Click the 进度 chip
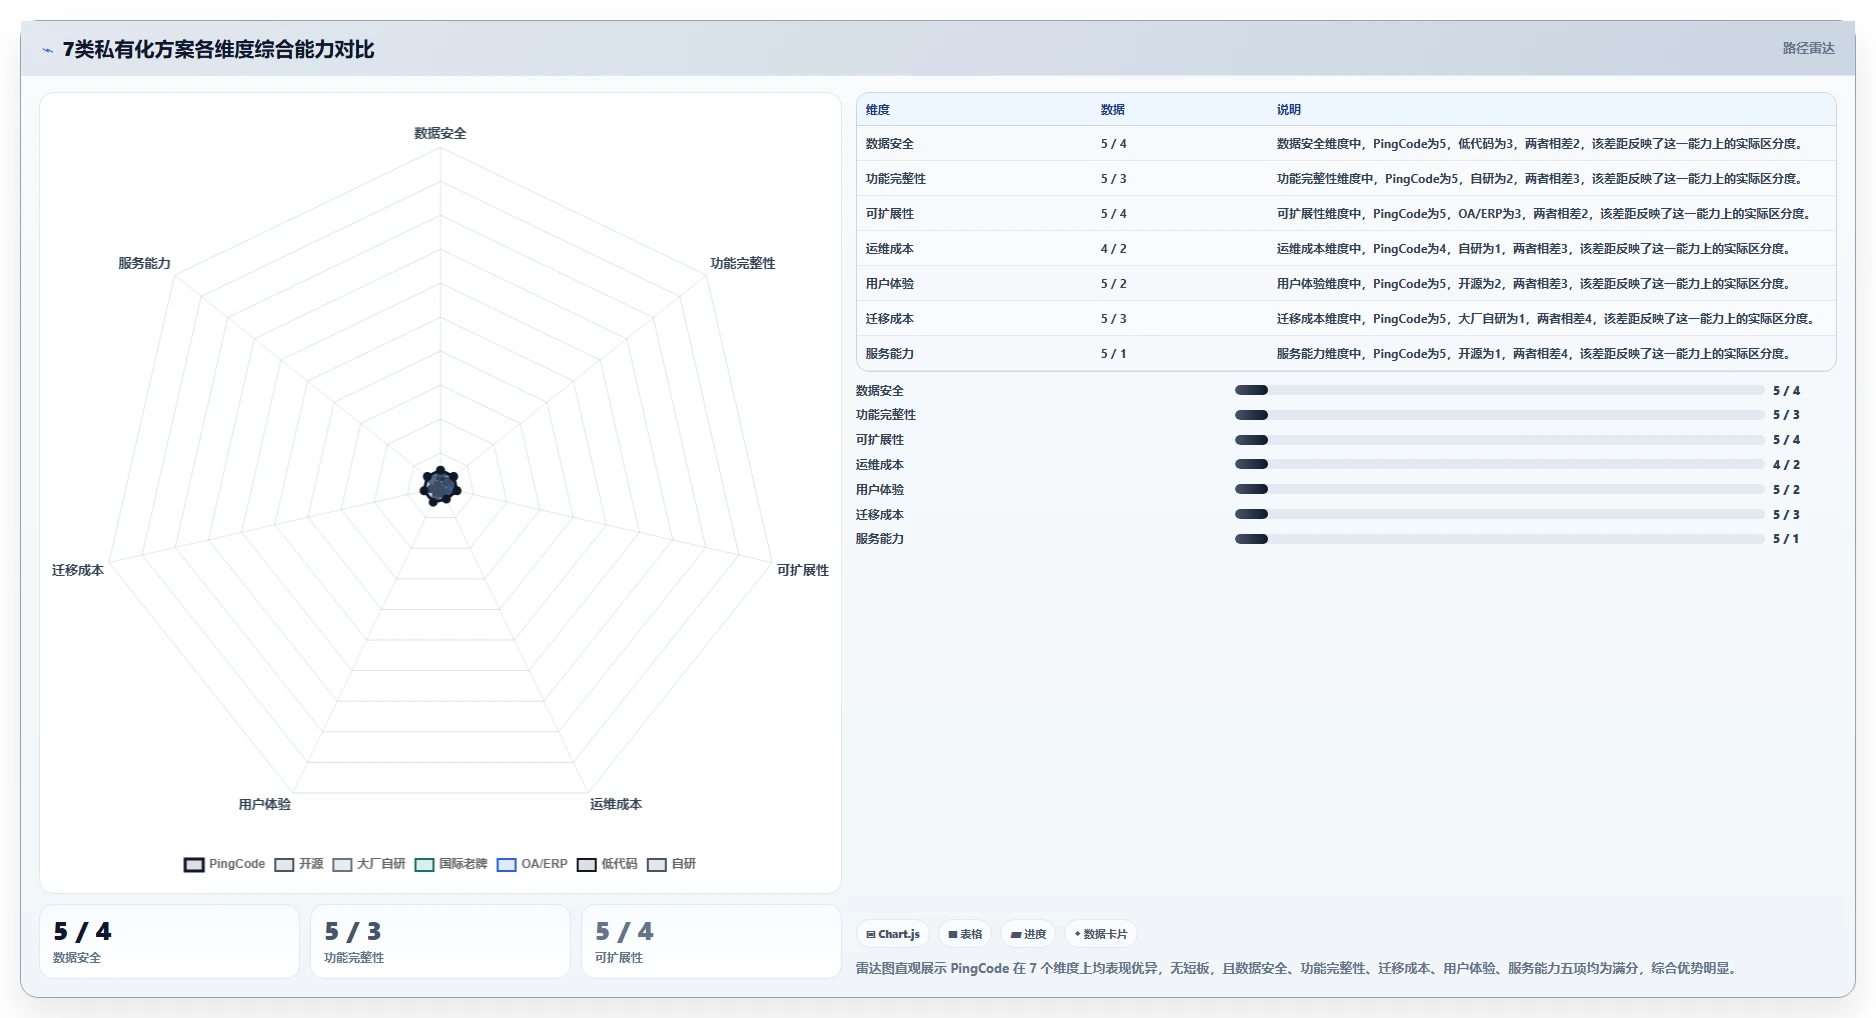The height and width of the screenshot is (1018, 1876). point(1028,934)
